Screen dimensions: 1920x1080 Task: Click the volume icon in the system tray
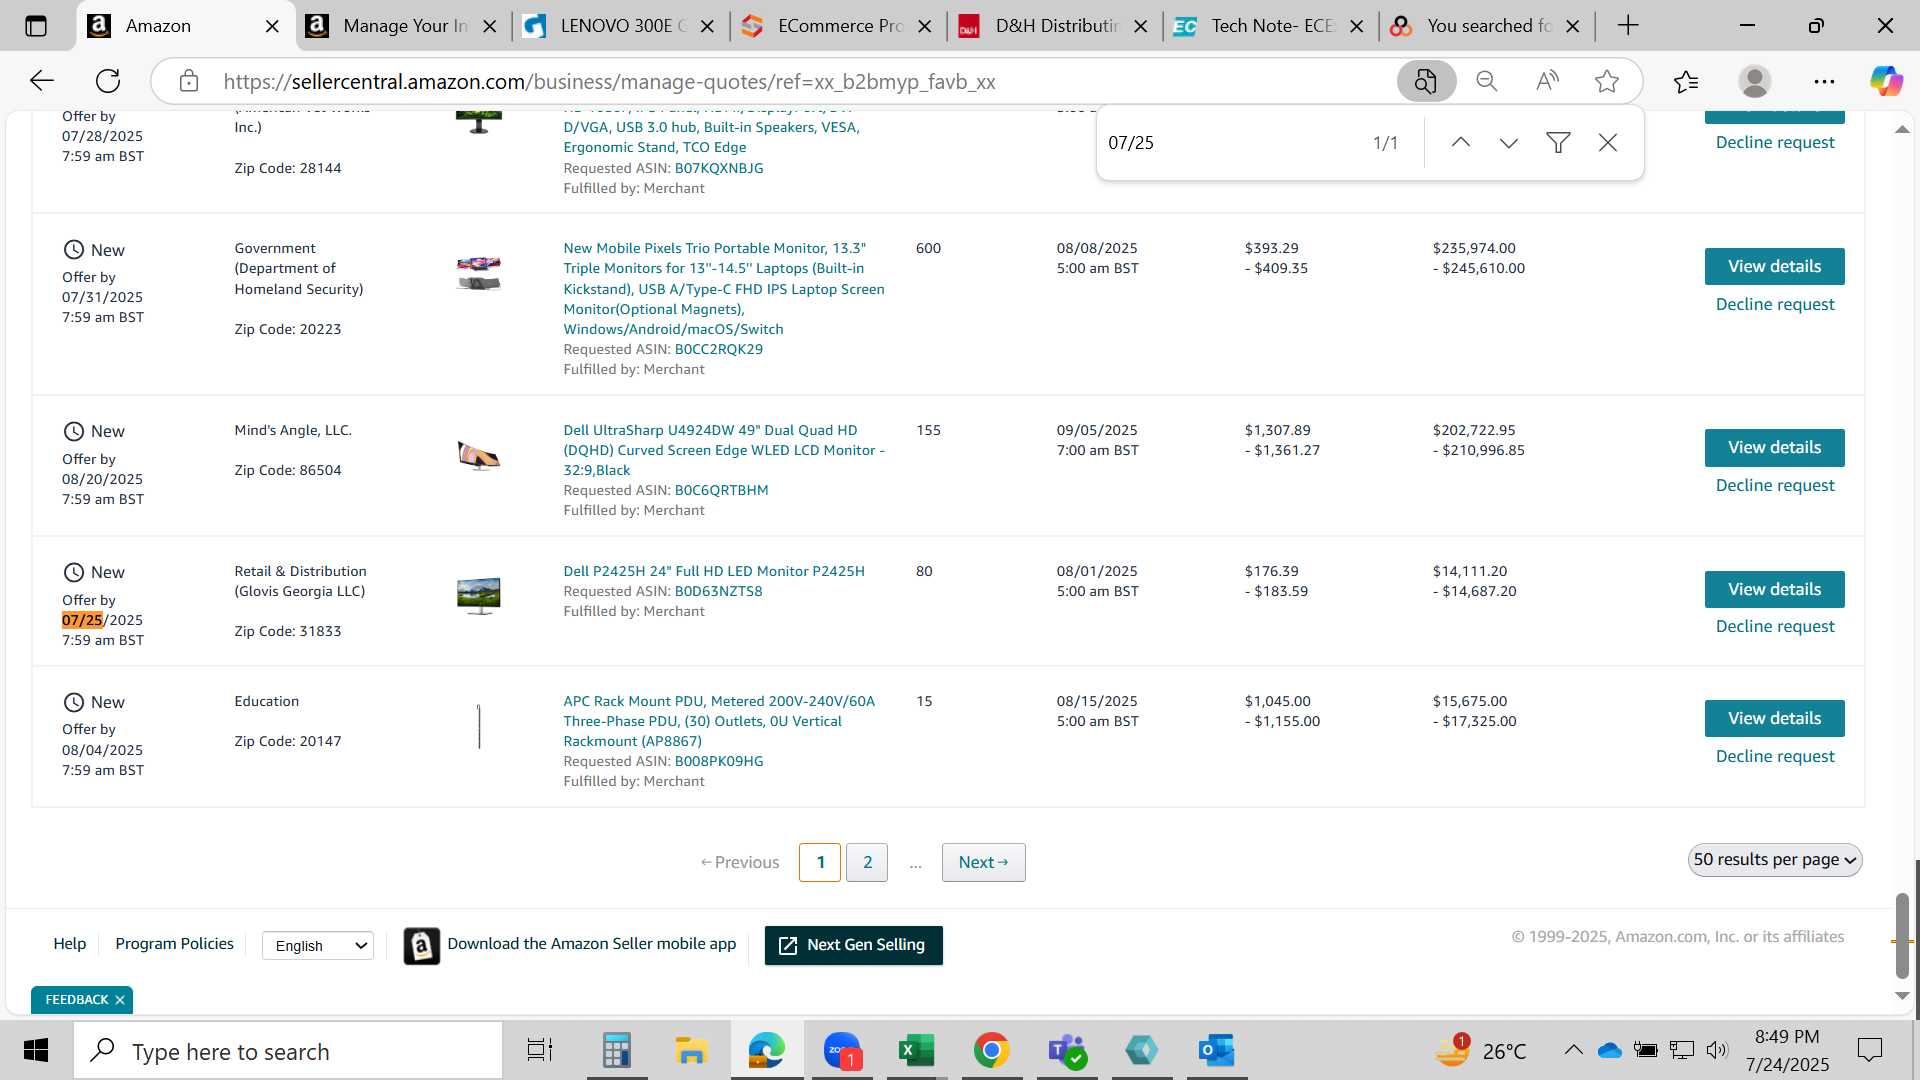[1717, 1050]
